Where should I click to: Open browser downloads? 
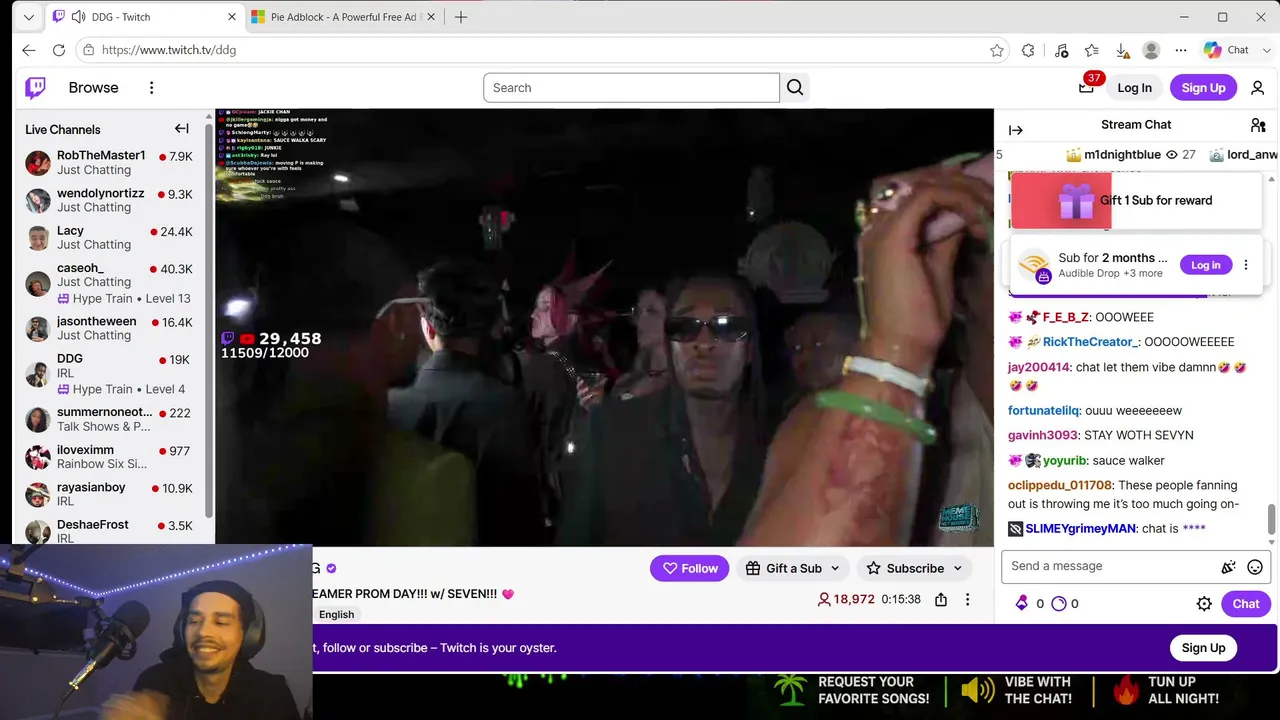(x=1122, y=50)
